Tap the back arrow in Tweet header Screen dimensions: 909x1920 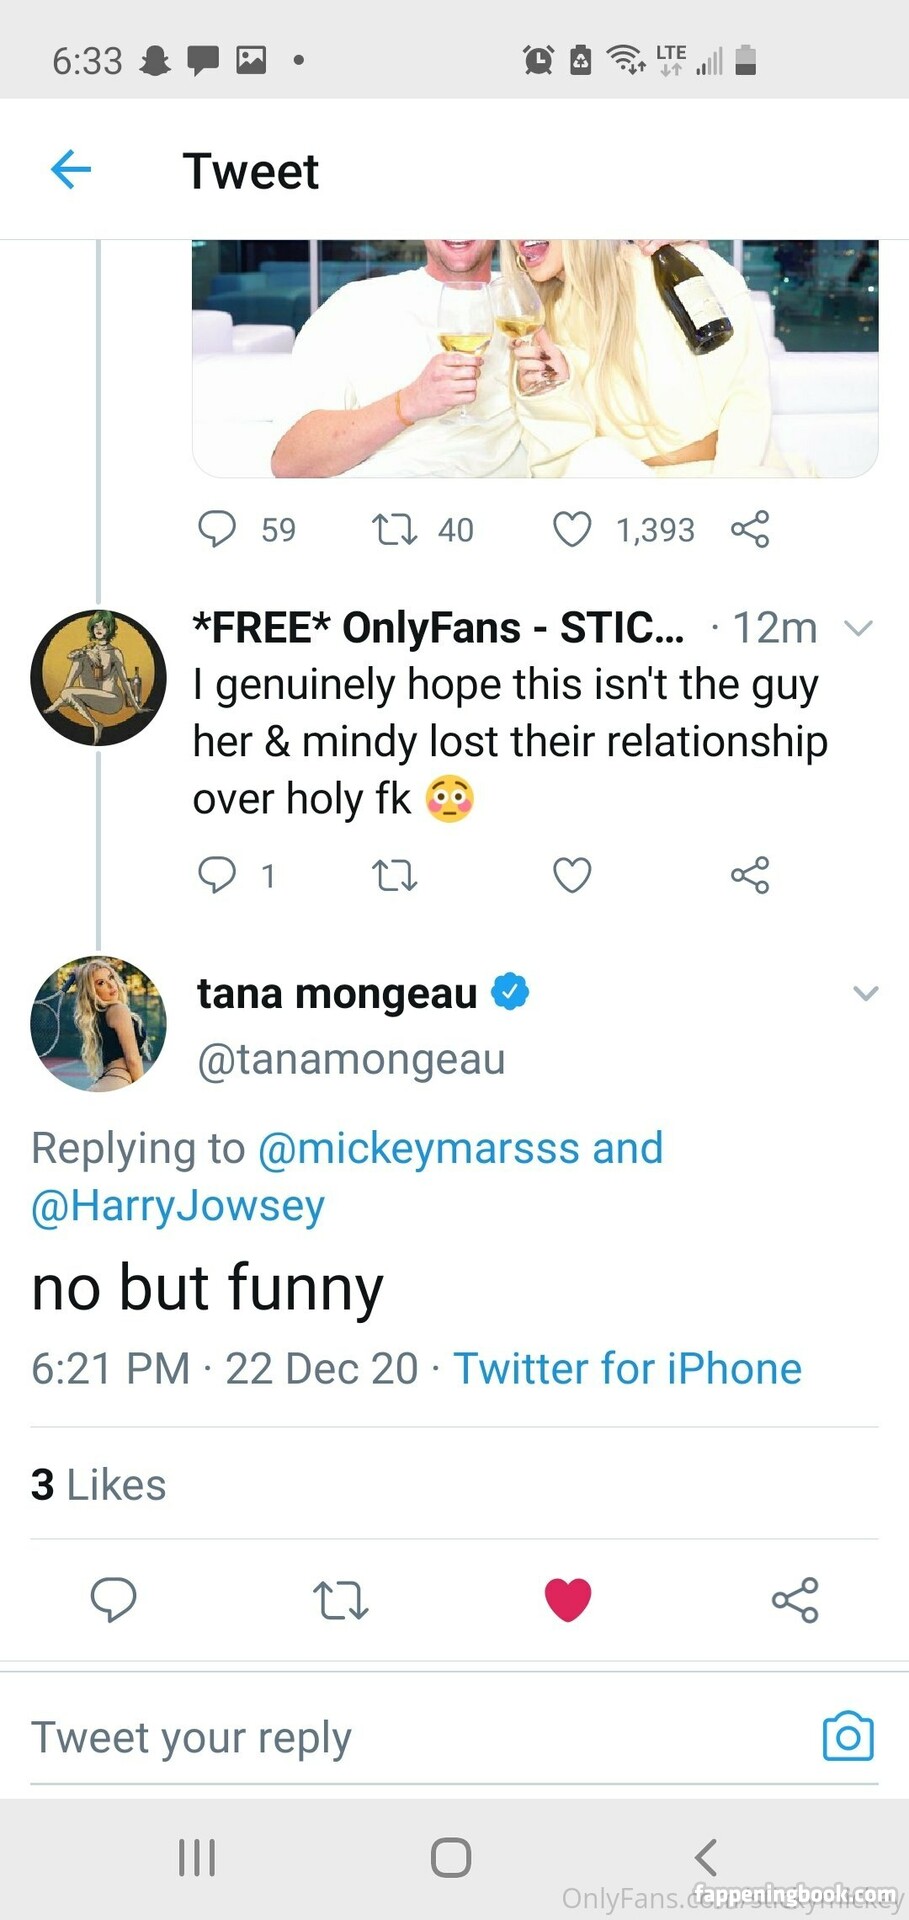[x=71, y=170]
